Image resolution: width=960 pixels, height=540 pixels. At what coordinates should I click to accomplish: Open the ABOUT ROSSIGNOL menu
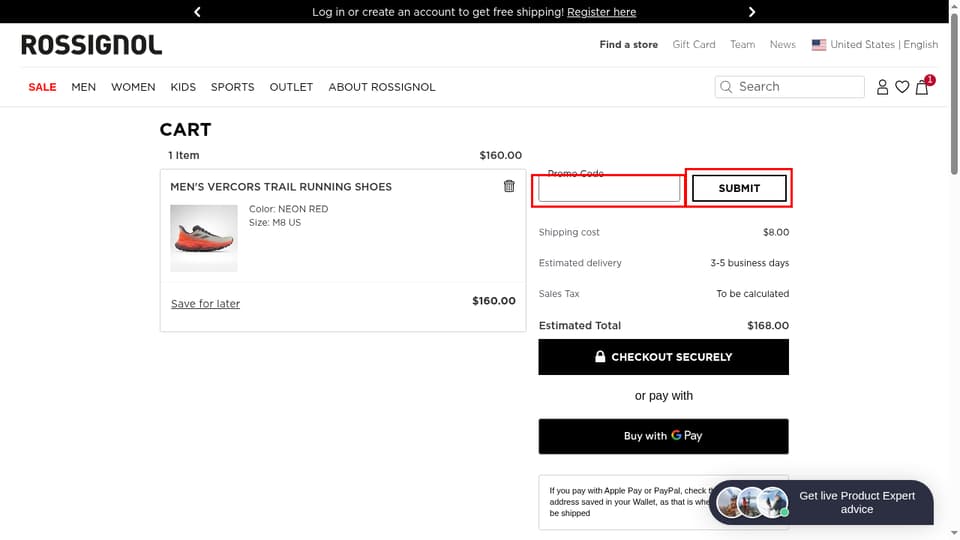(381, 87)
